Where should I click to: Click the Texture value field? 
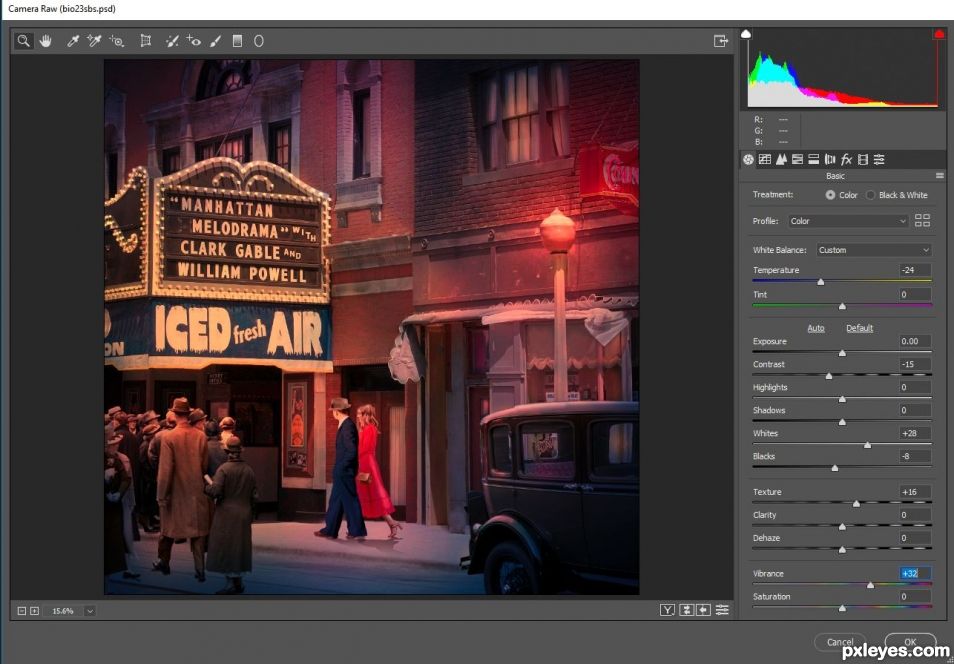pyautogui.click(x=915, y=492)
